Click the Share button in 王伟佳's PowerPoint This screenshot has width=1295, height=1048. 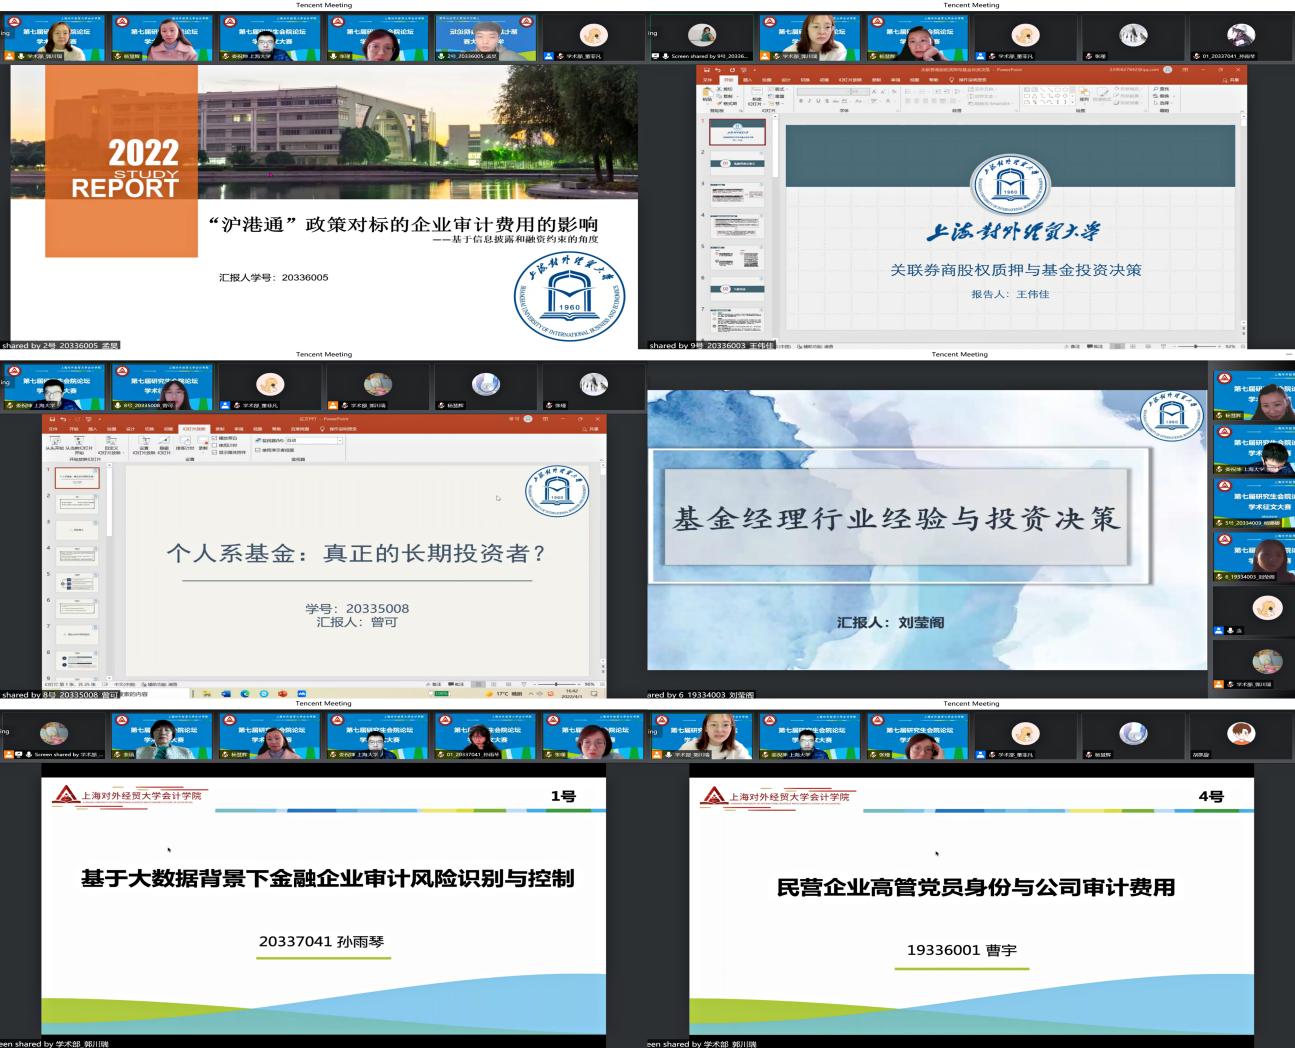(1231, 80)
